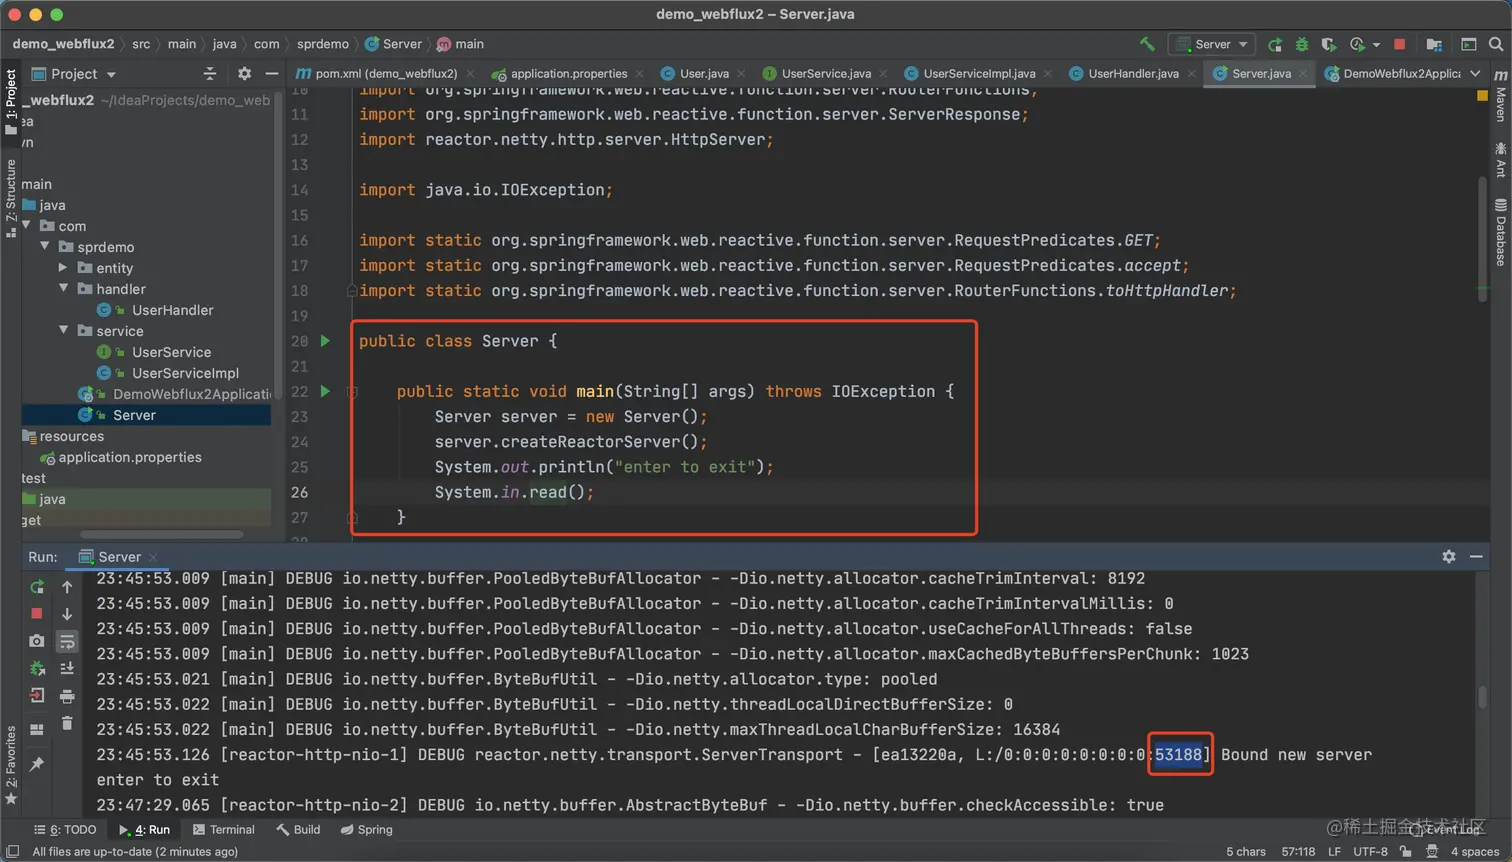This screenshot has width=1512, height=862.
Task: Start debugging with the green bug icon
Action: point(1302,44)
